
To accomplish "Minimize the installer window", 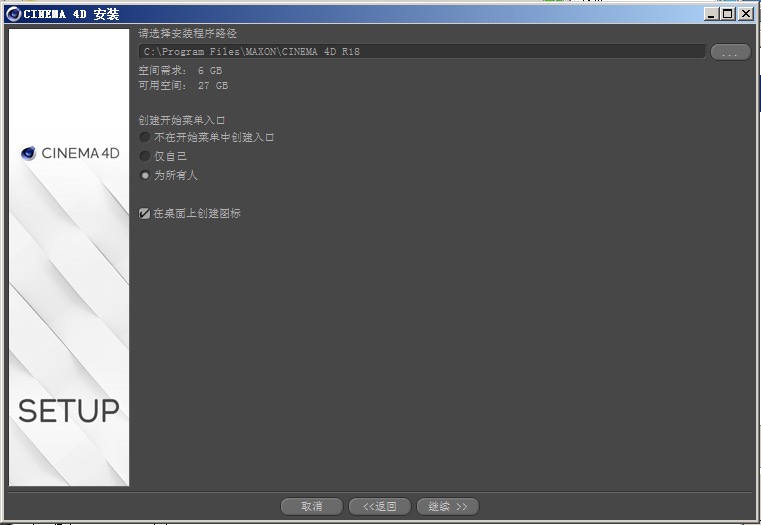I will click(711, 14).
